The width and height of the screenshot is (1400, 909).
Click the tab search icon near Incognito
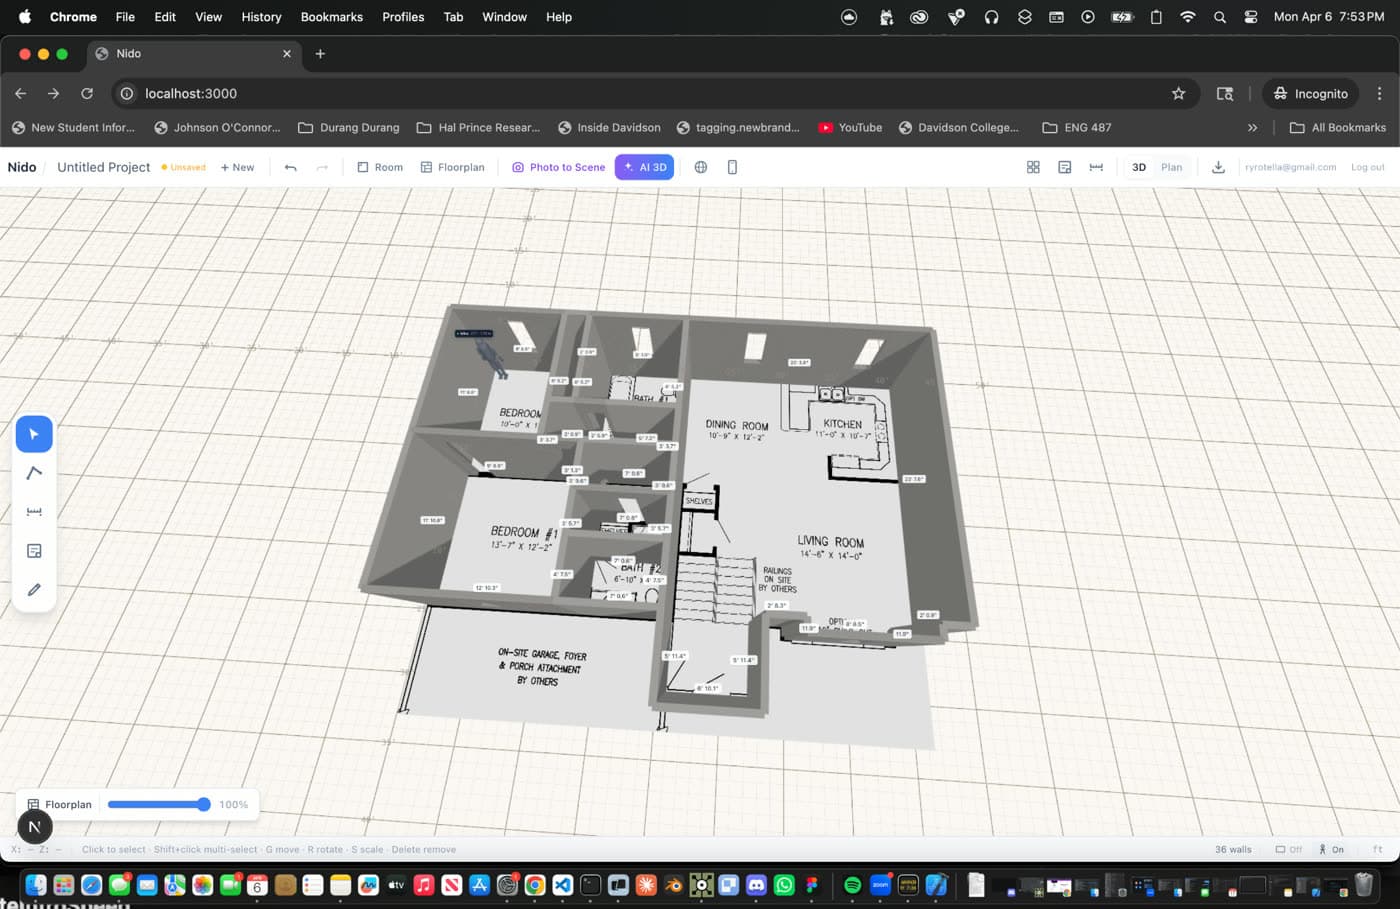1225,93
